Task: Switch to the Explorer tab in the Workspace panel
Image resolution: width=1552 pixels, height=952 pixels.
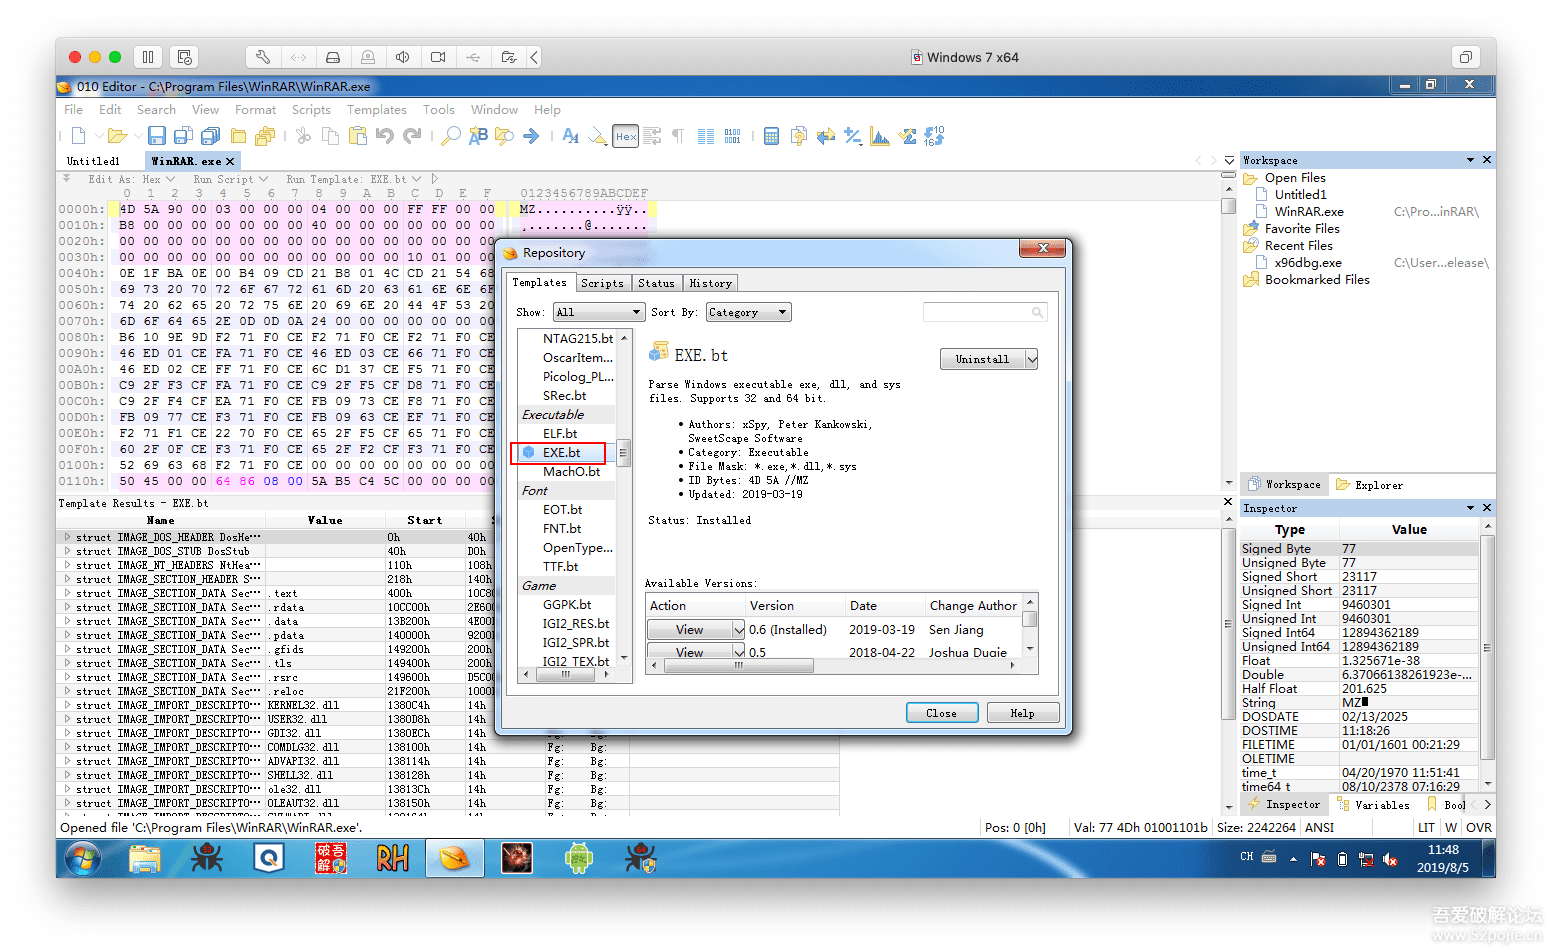Action: [1369, 485]
